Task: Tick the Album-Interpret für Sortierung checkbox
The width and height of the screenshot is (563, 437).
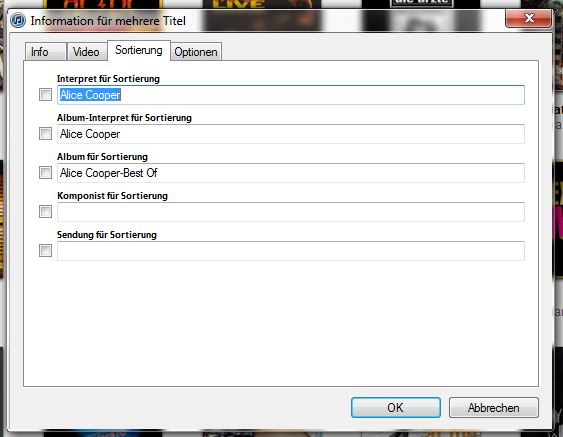Action: (46, 134)
